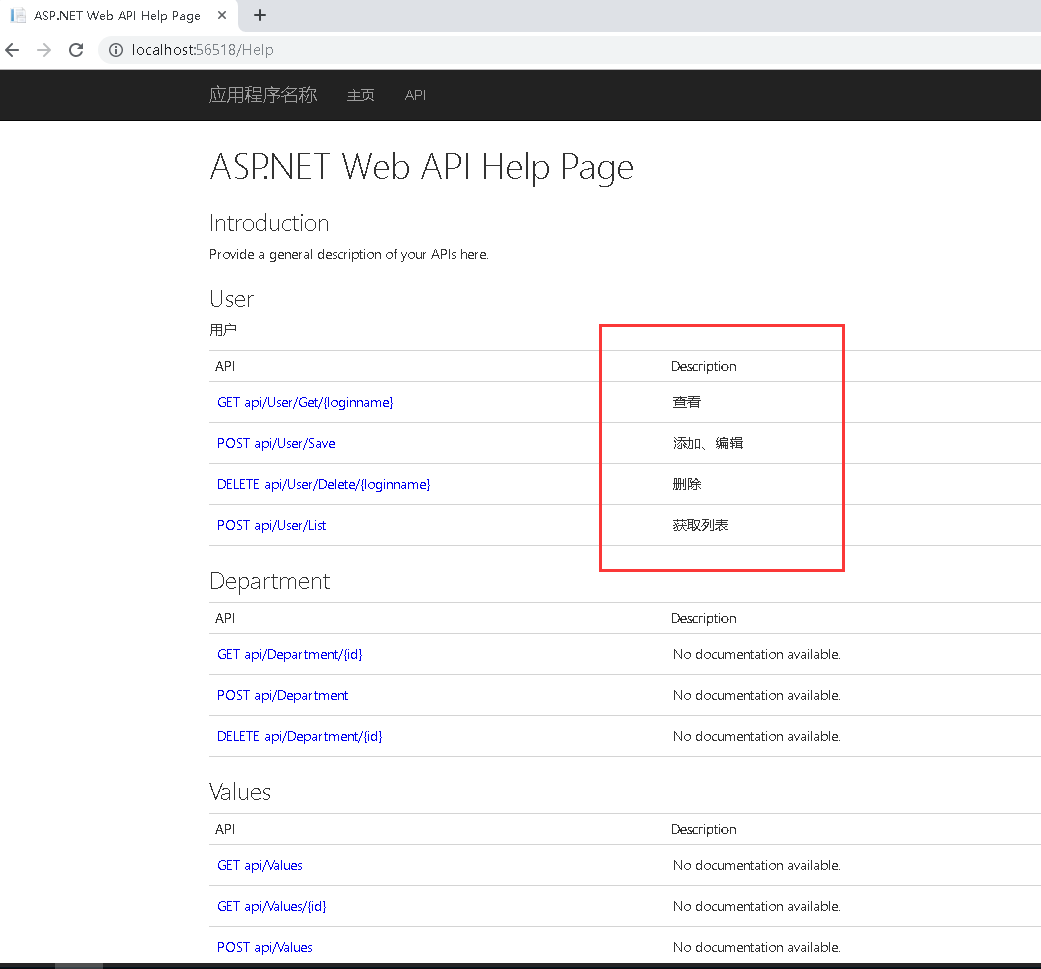Viewport: 1041px width, 969px height.
Task: Click the User section heading
Action: point(231,299)
